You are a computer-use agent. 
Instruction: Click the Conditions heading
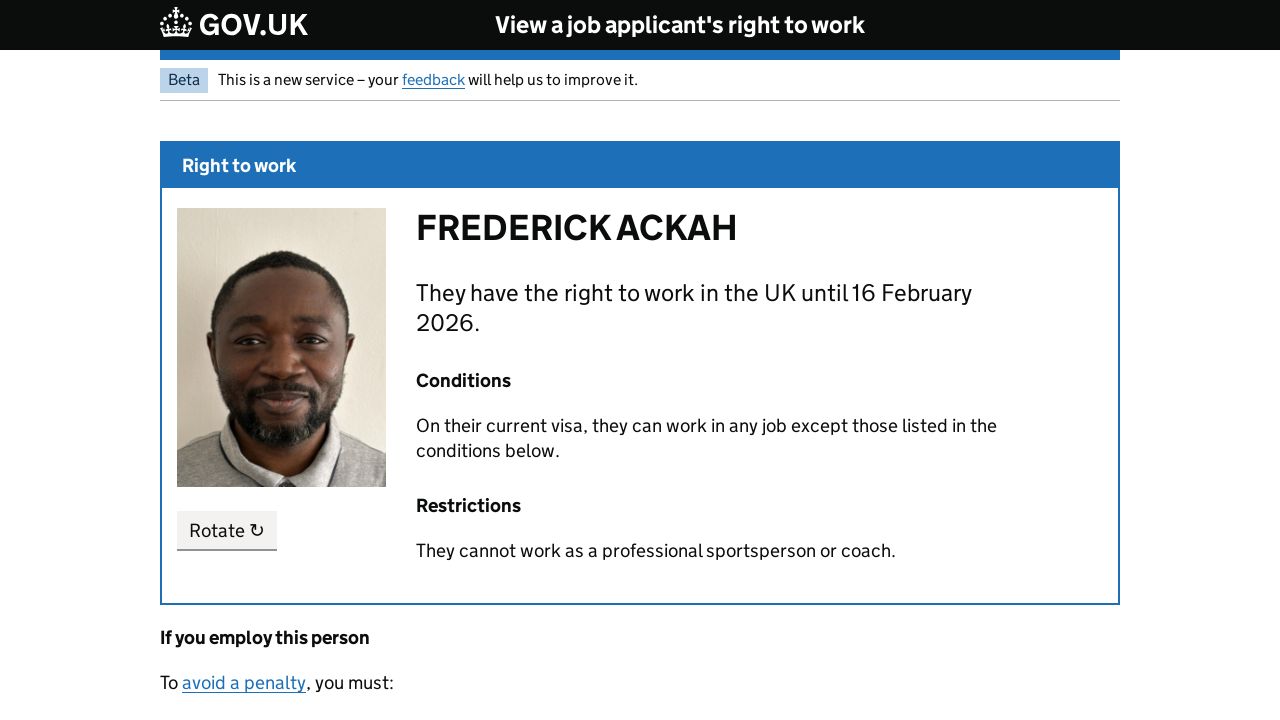click(463, 381)
